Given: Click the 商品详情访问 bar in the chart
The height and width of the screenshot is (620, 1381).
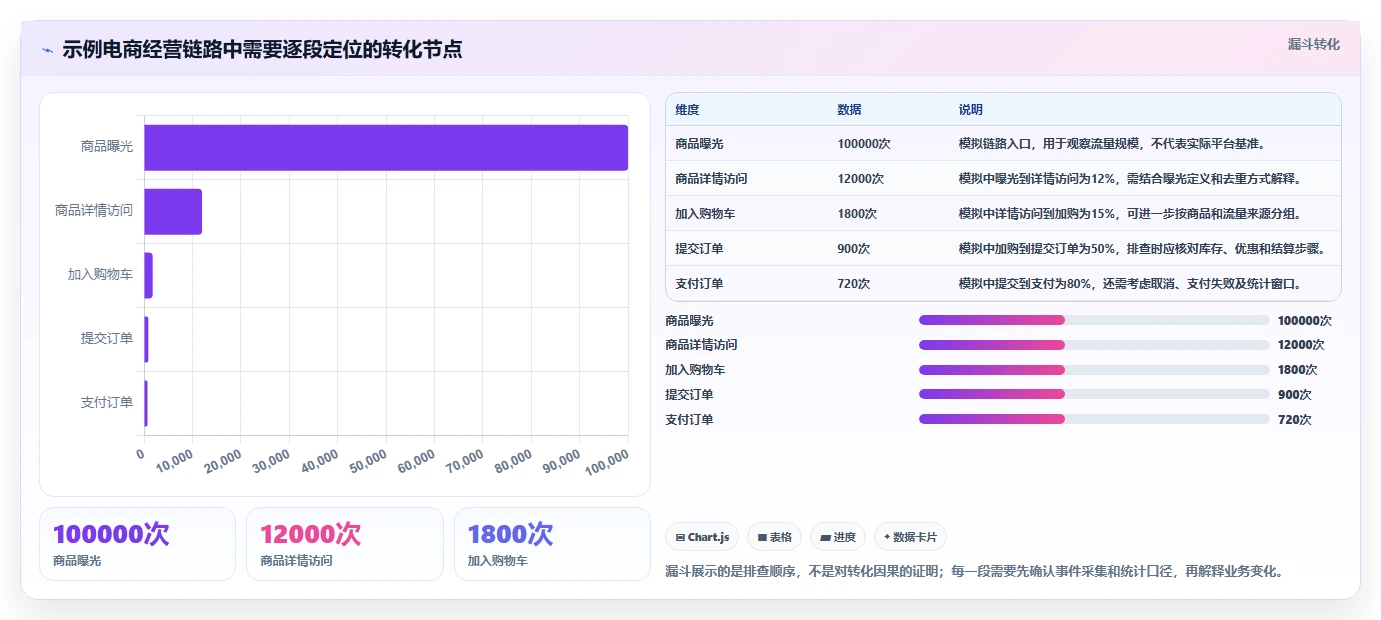Looking at the screenshot, I should [x=173, y=211].
